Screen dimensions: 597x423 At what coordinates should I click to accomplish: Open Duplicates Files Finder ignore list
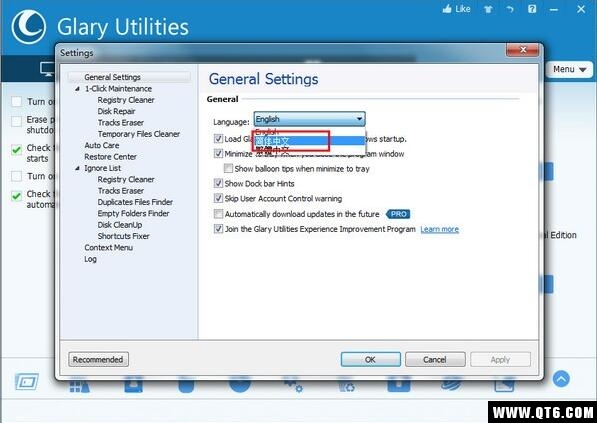[x=135, y=202]
